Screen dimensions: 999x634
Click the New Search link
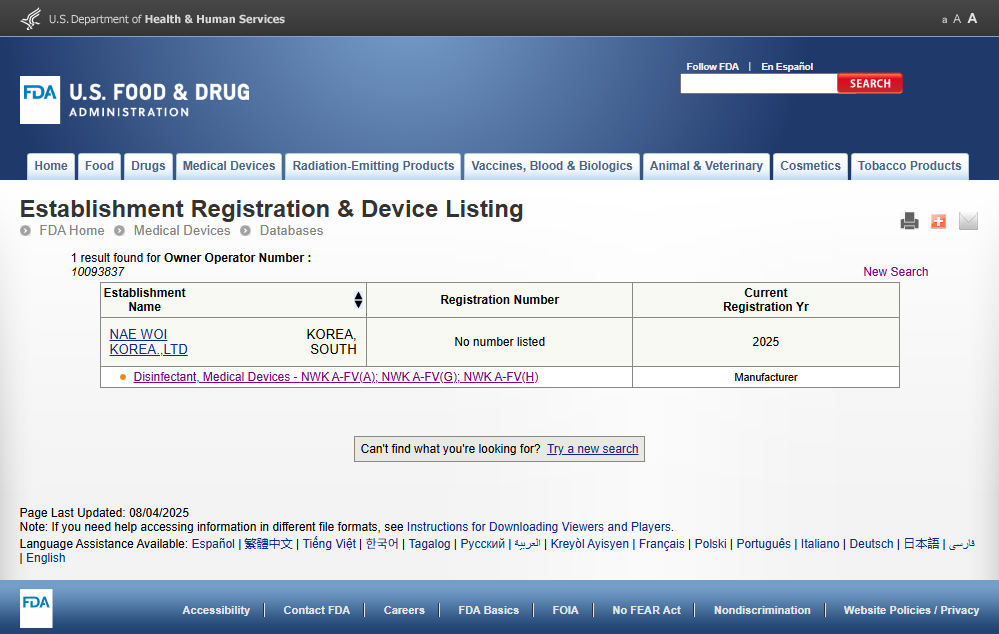coord(895,272)
